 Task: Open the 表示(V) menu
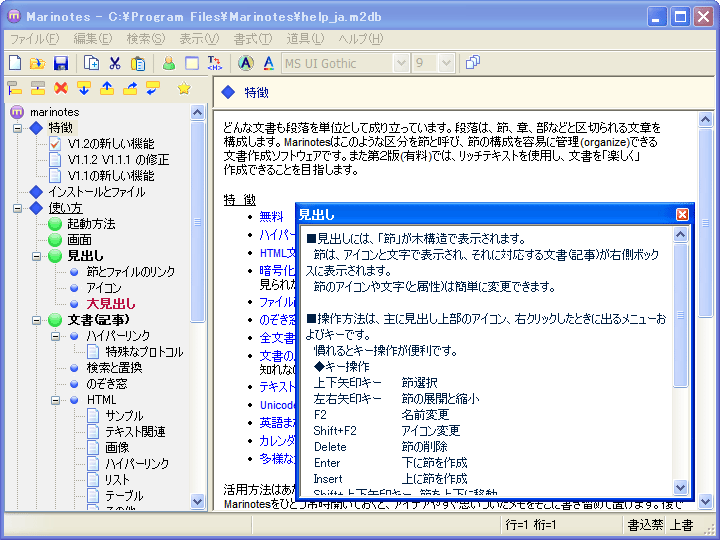click(199, 39)
